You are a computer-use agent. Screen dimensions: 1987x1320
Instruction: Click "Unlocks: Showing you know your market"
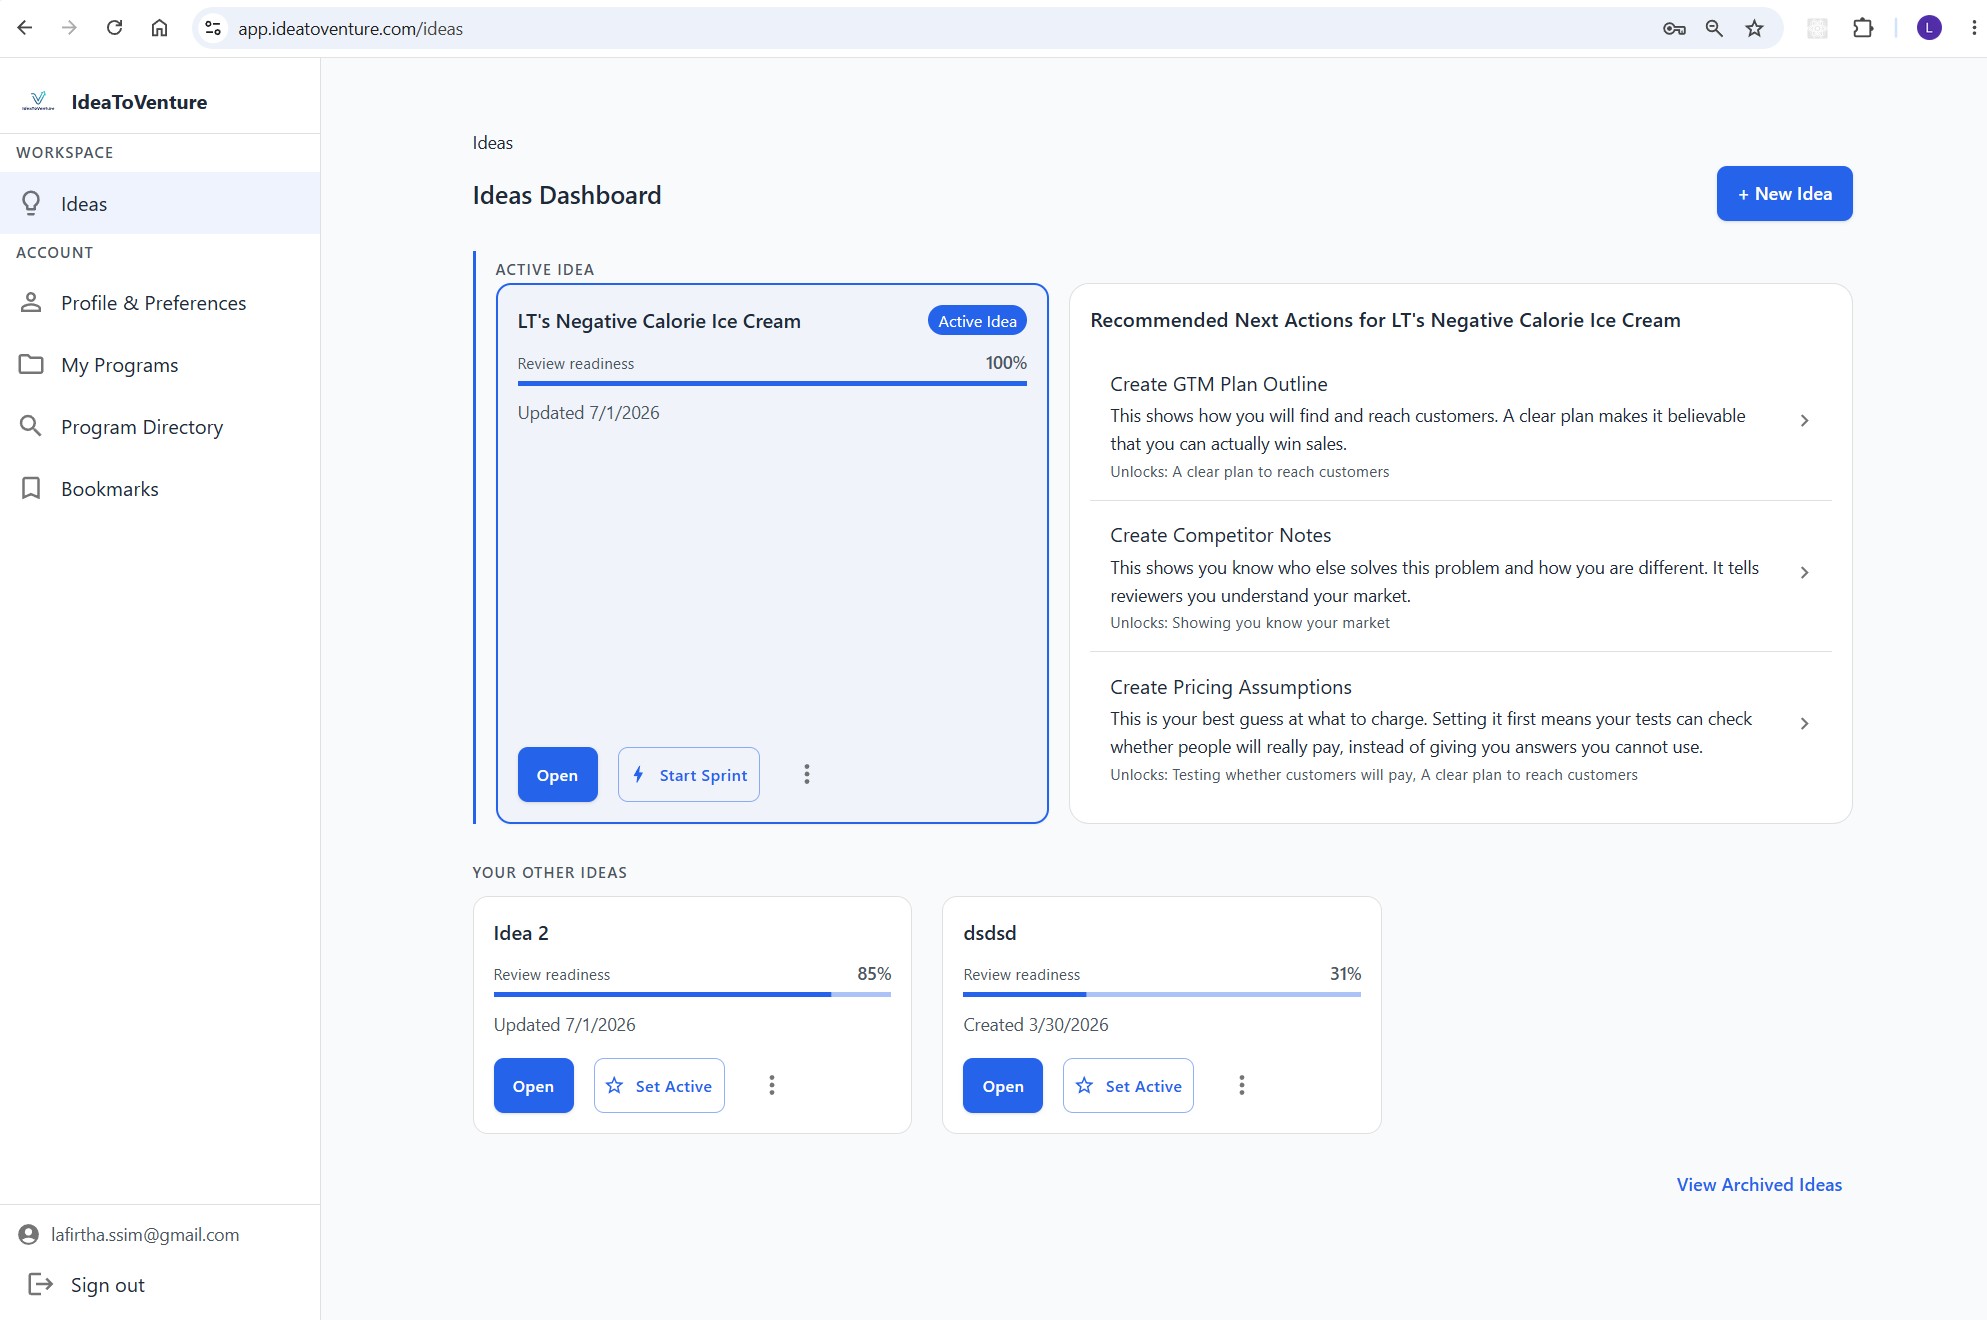point(1249,623)
